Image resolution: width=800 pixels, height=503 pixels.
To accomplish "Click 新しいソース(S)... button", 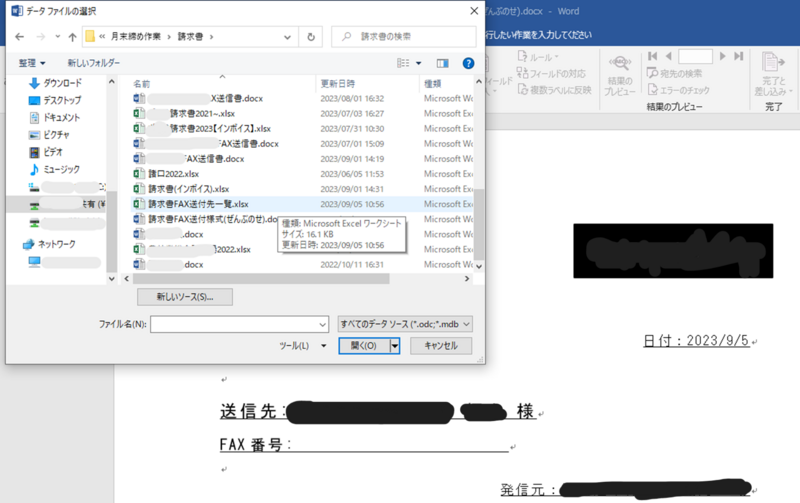I will pos(185,297).
